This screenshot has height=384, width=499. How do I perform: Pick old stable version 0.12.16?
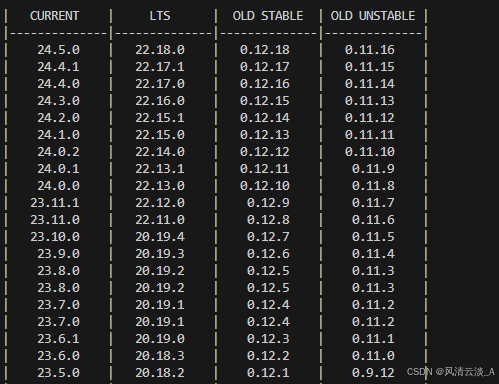click(265, 84)
